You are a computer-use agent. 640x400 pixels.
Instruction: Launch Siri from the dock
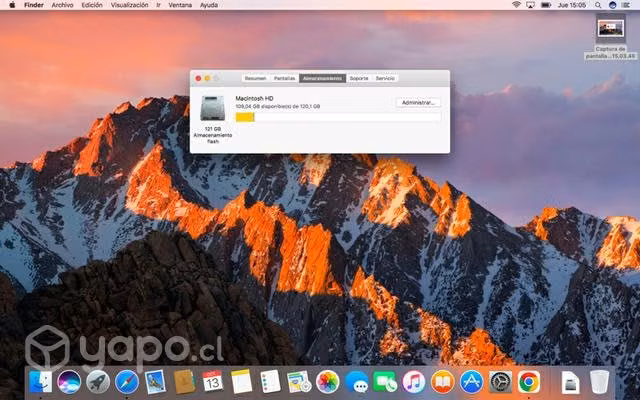click(69, 382)
